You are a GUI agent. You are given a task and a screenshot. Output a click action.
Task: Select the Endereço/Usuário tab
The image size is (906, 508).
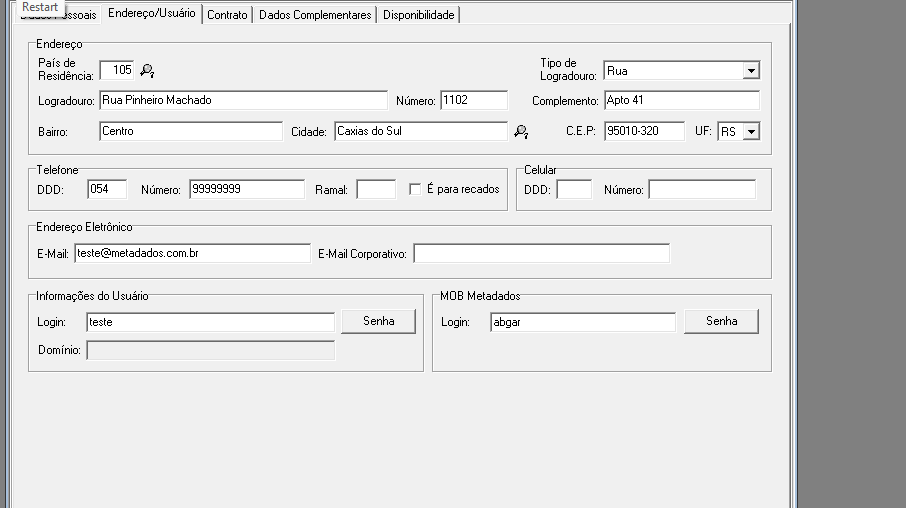(x=152, y=14)
